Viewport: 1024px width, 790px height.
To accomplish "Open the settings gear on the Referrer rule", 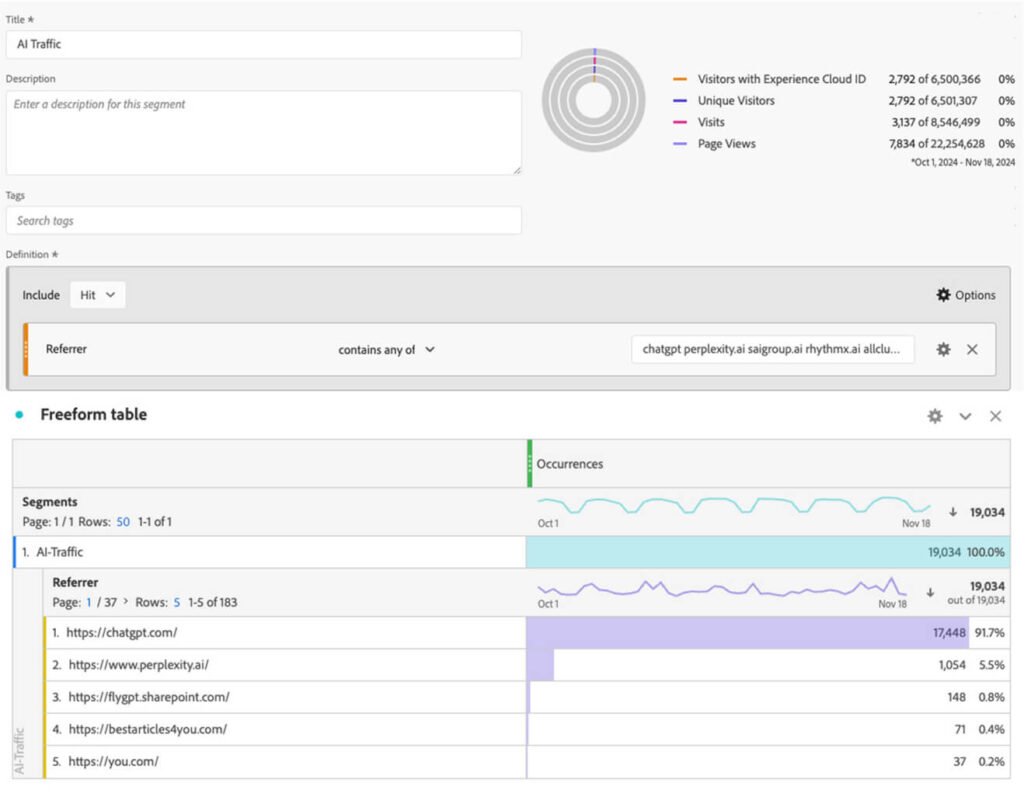I will (x=941, y=349).
